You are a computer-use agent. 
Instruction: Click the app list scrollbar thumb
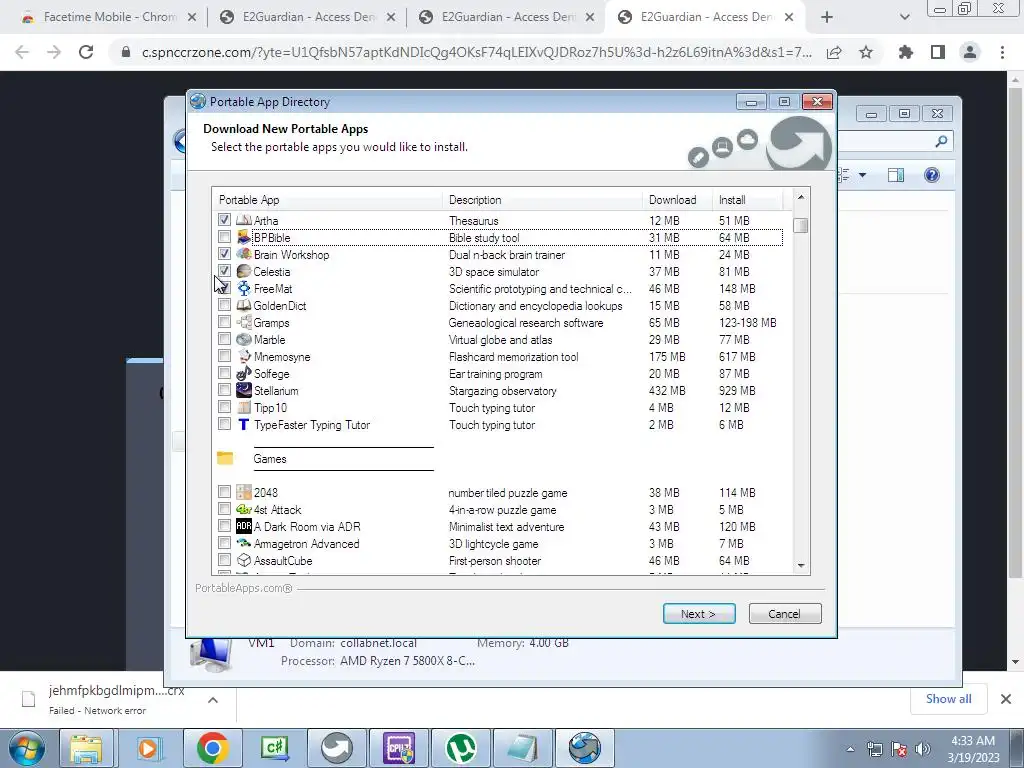tap(801, 225)
